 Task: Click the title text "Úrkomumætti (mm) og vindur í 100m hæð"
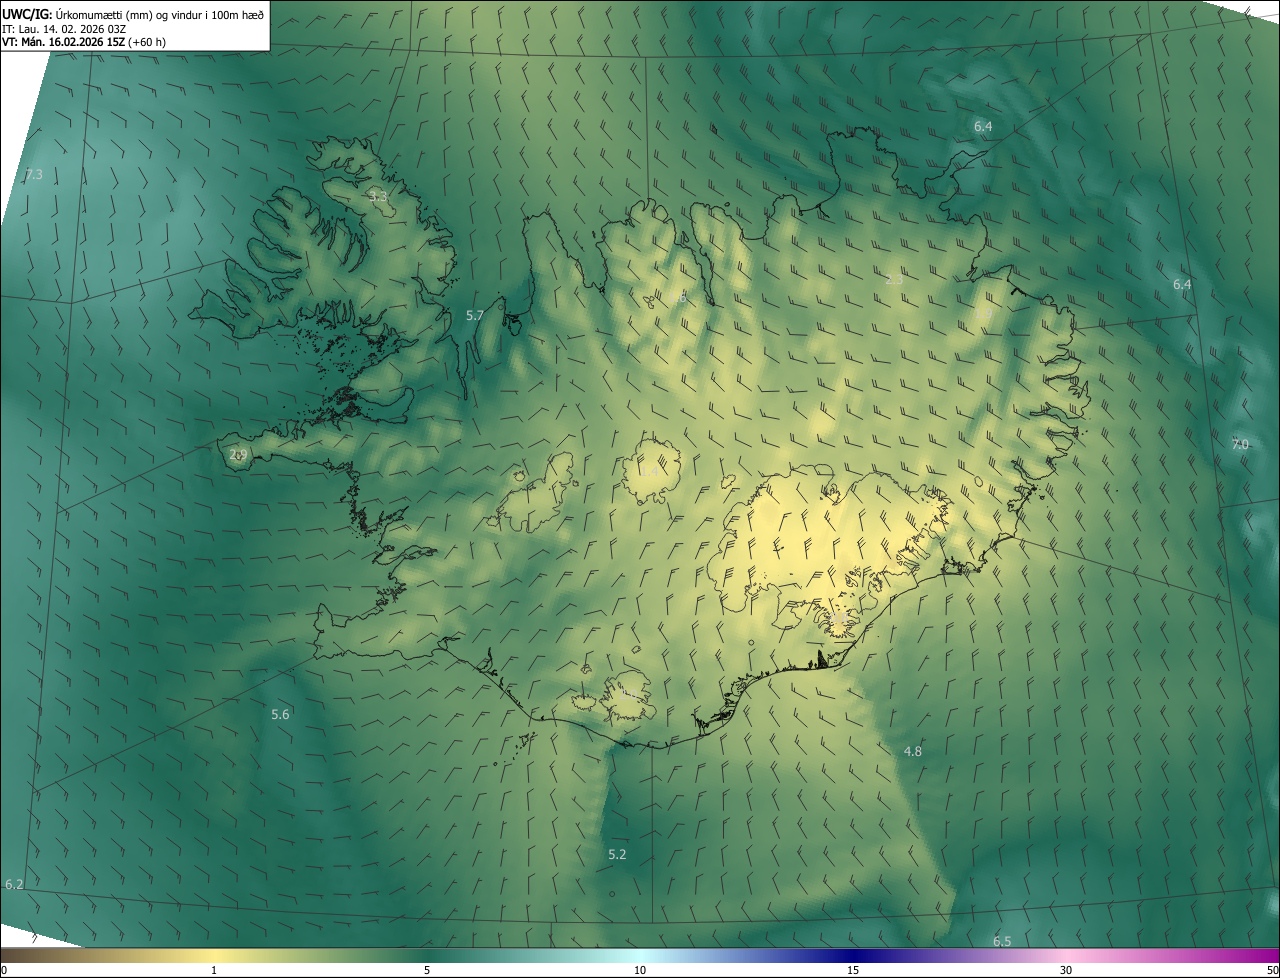(x=159, y=14)
